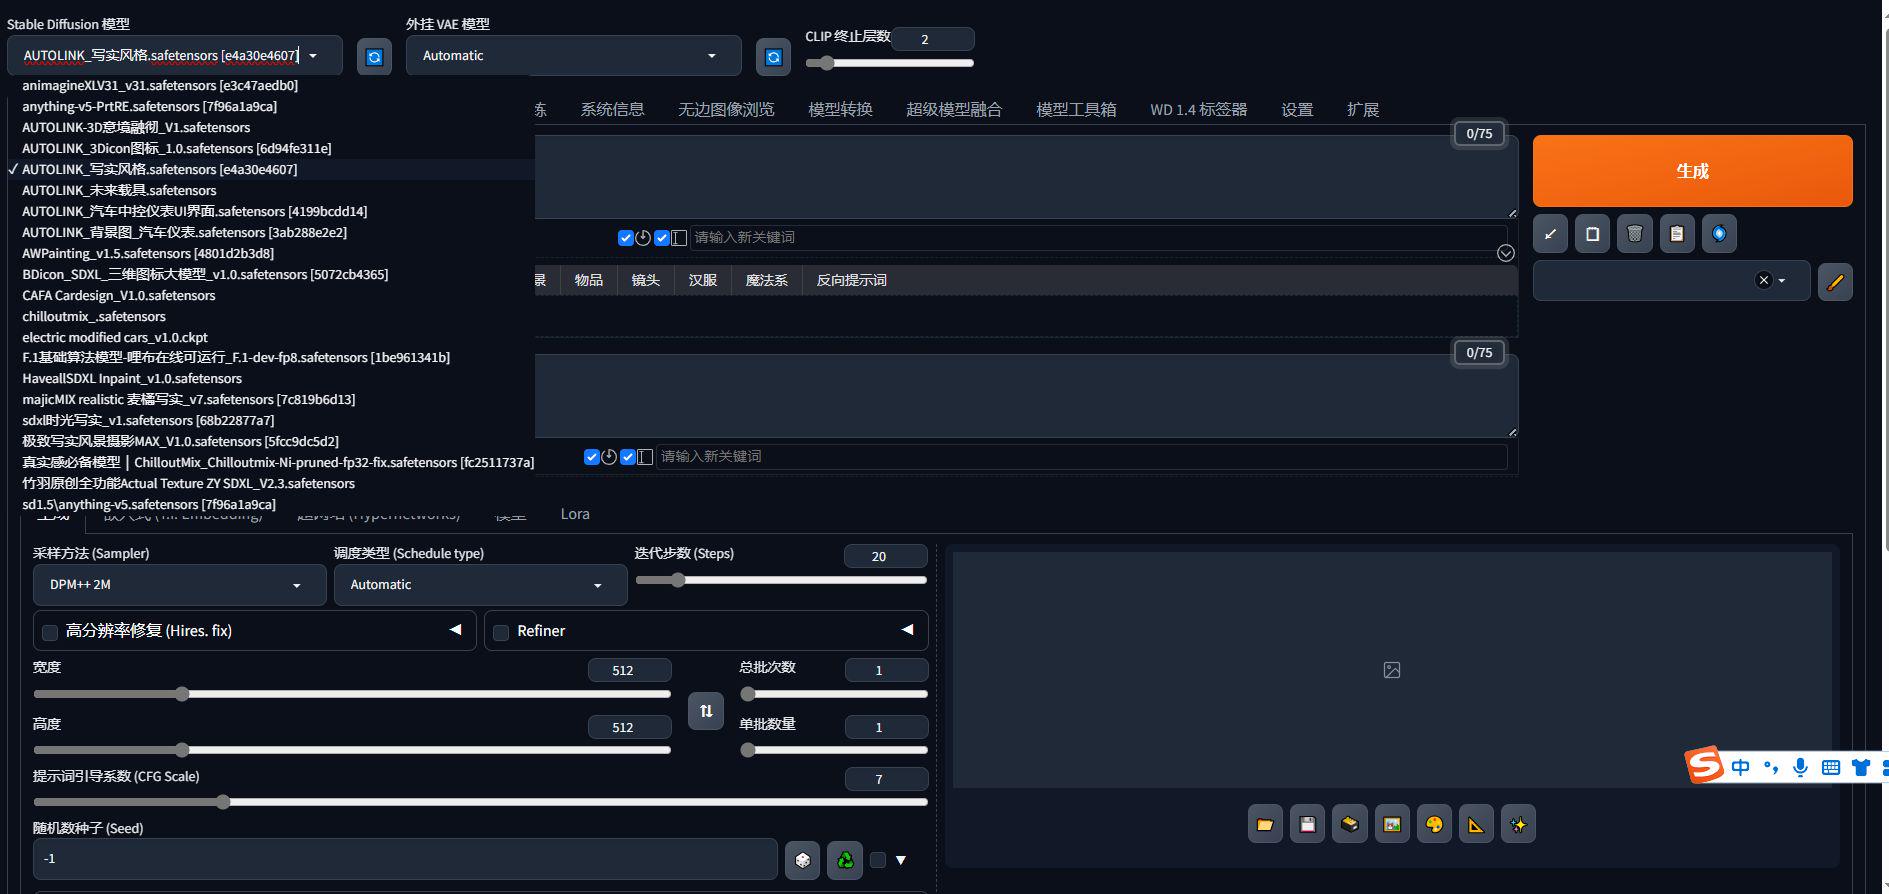Toggle the extra seed options checkbox

click(878, 860)
